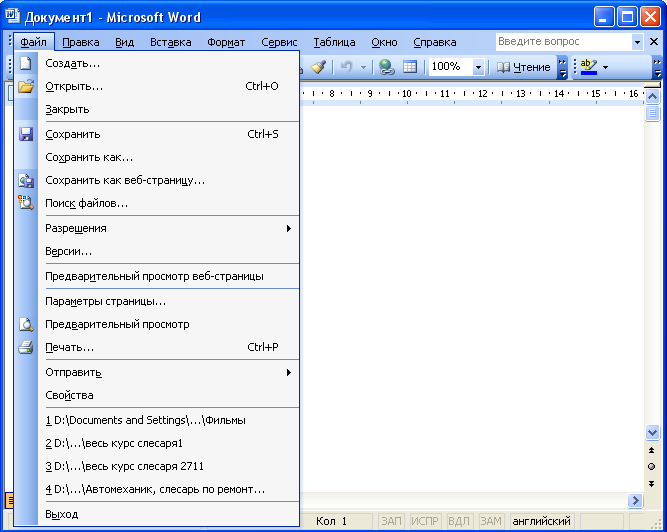Click the previous page double-arrow button

click(x=651, y=450)
